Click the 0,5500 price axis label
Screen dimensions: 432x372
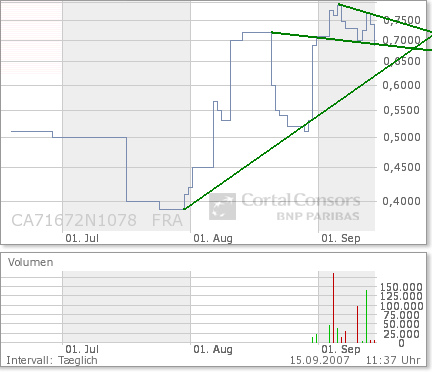(x=402, y=110)
